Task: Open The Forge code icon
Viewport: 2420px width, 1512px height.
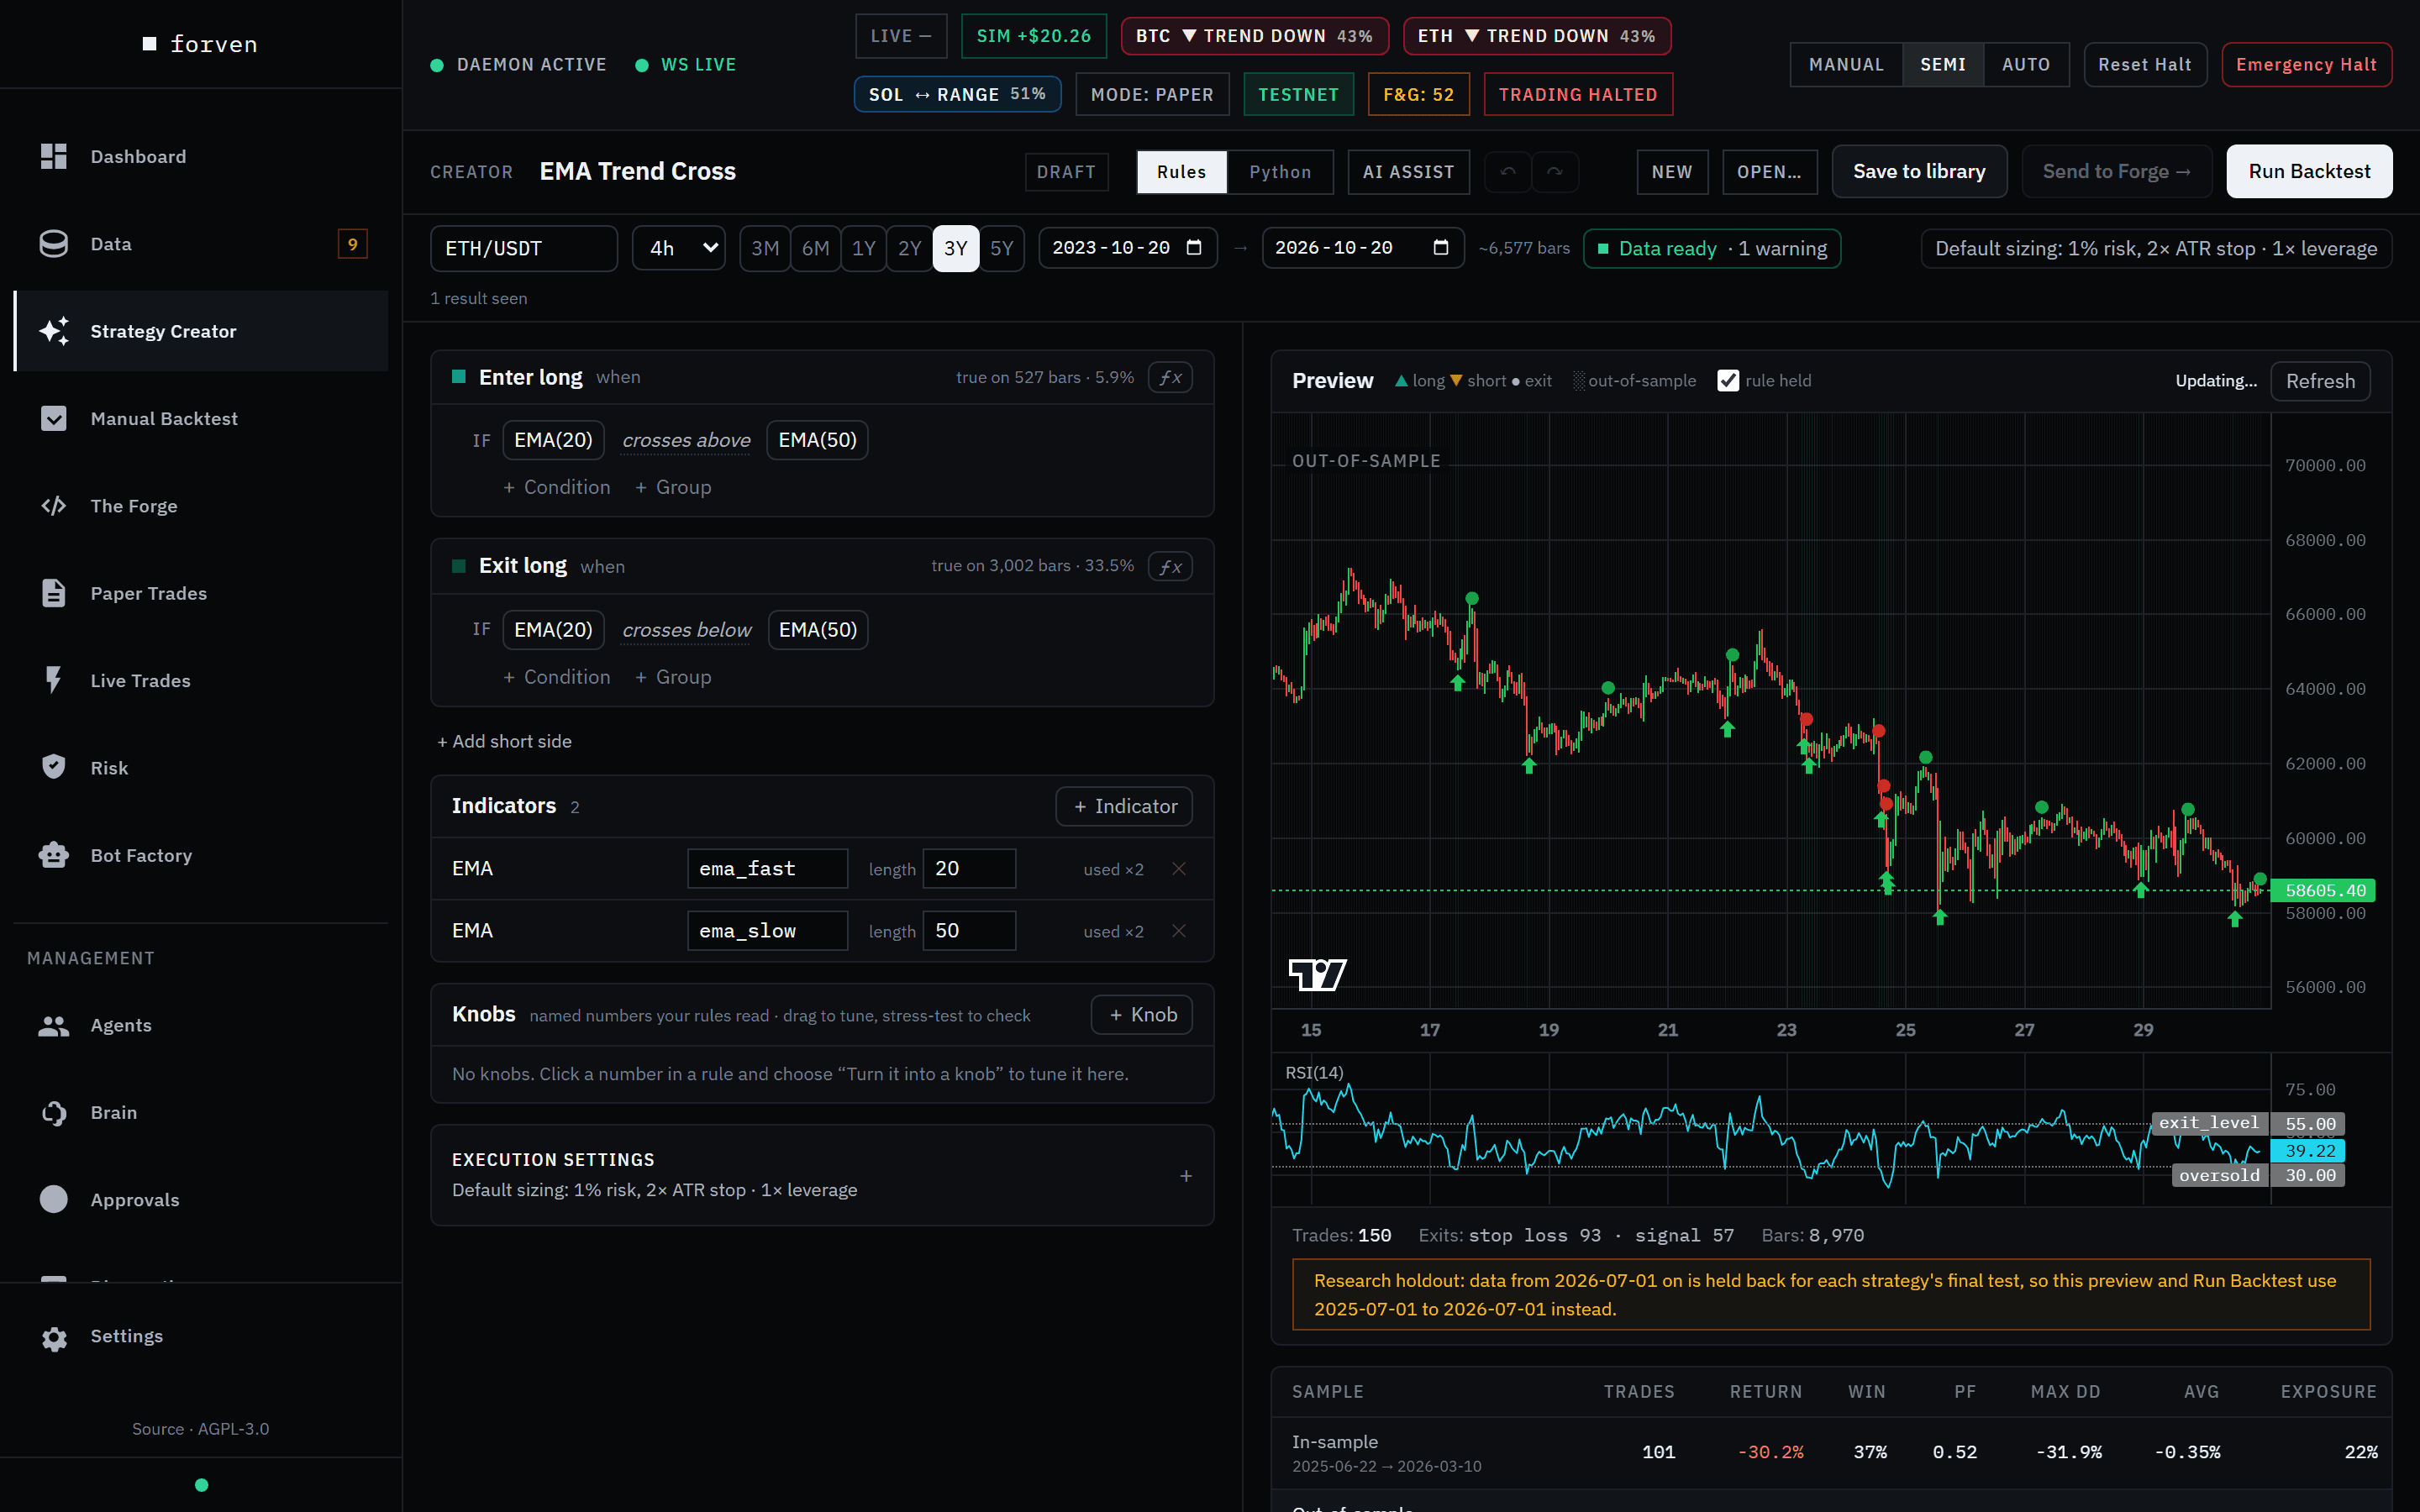Action: (54, 506)
